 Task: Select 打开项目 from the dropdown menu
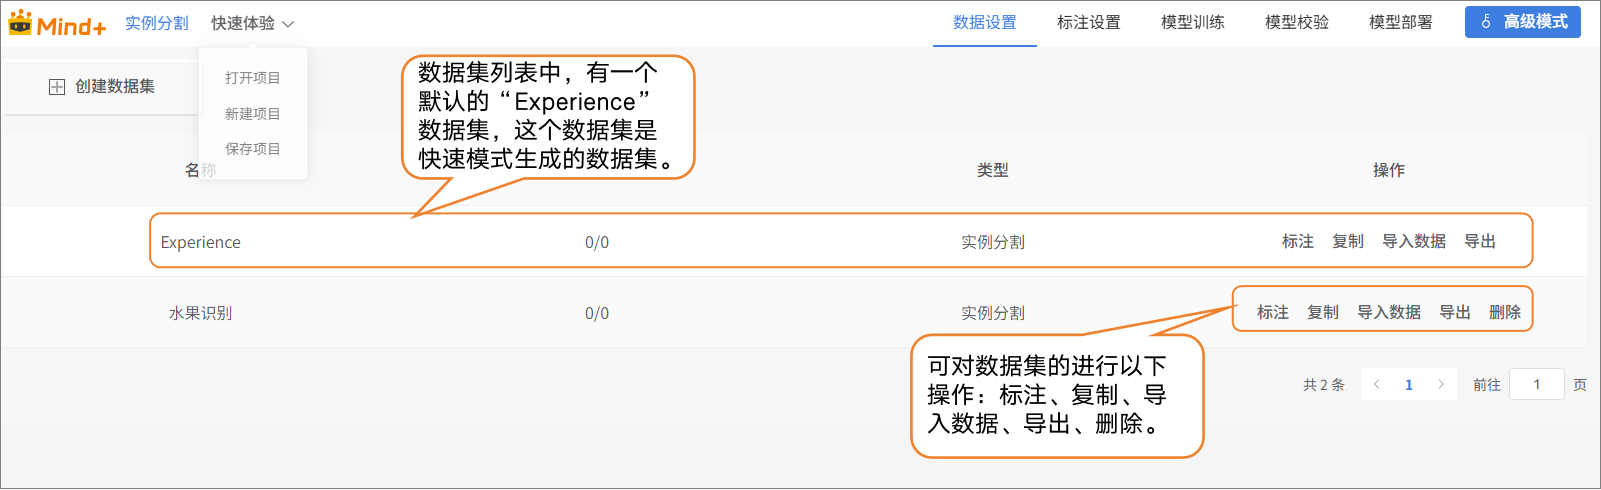click(252, 78)
